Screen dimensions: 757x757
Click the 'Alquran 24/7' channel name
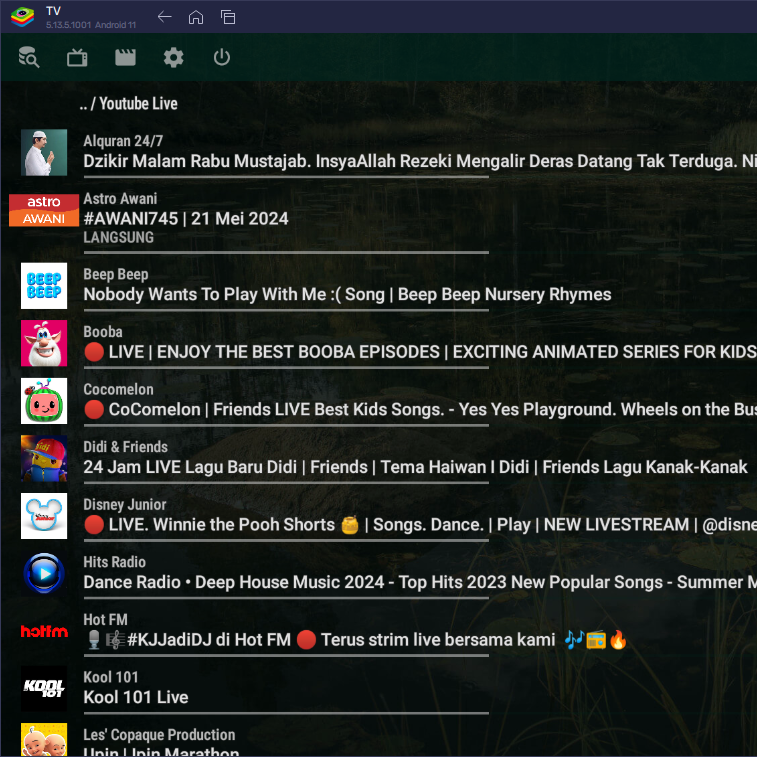tap(123, 141)
